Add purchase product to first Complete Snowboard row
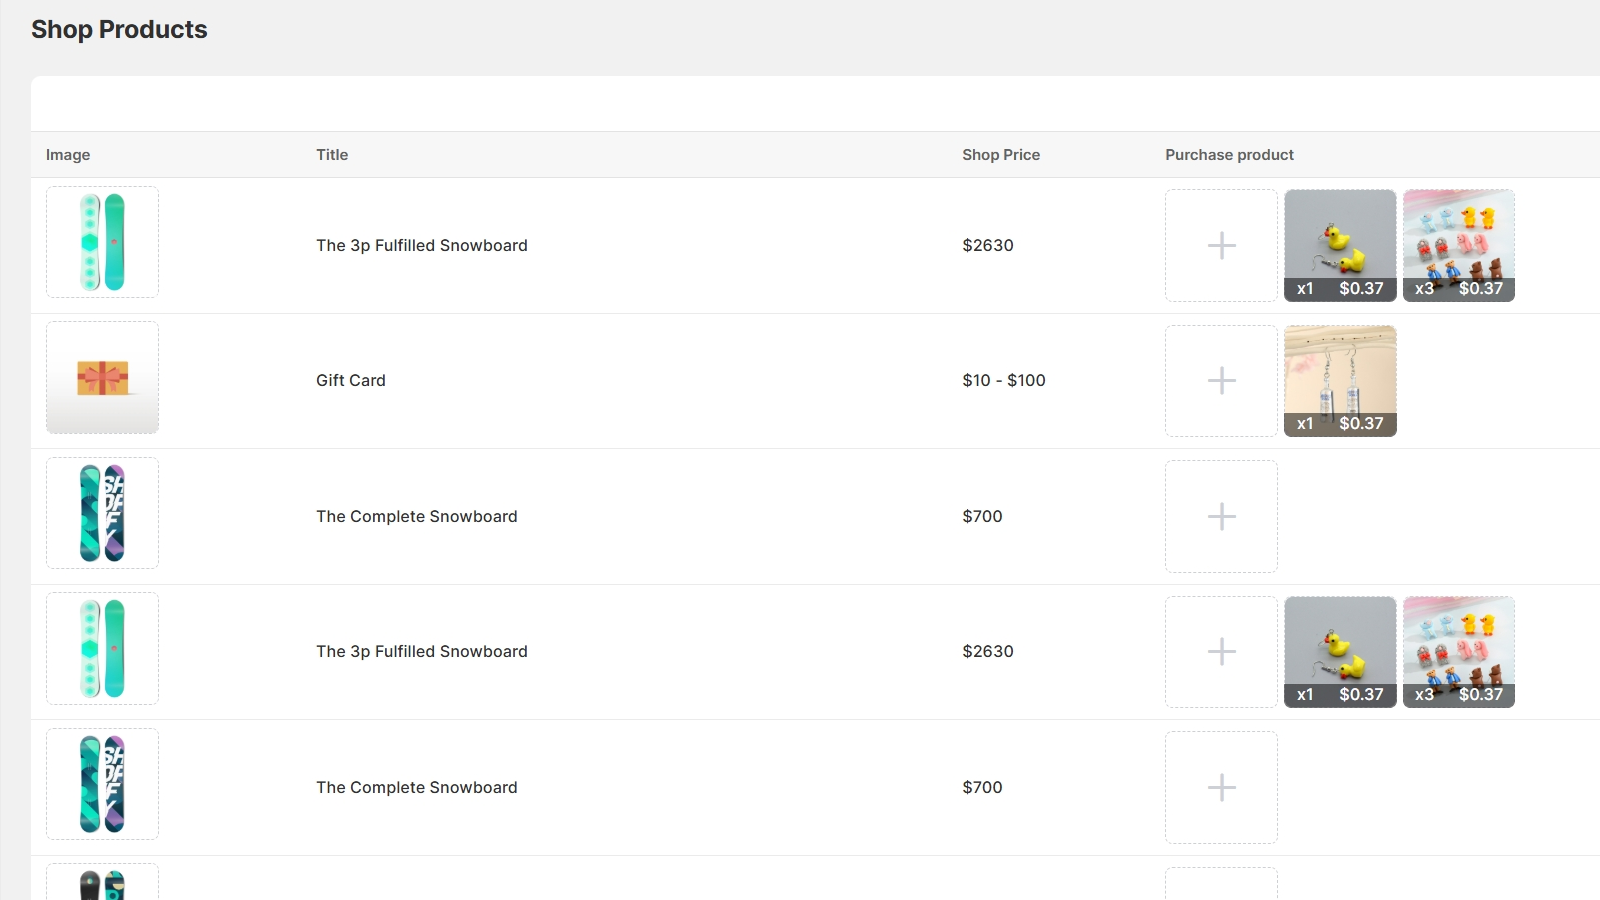 tap(1221, 516)
